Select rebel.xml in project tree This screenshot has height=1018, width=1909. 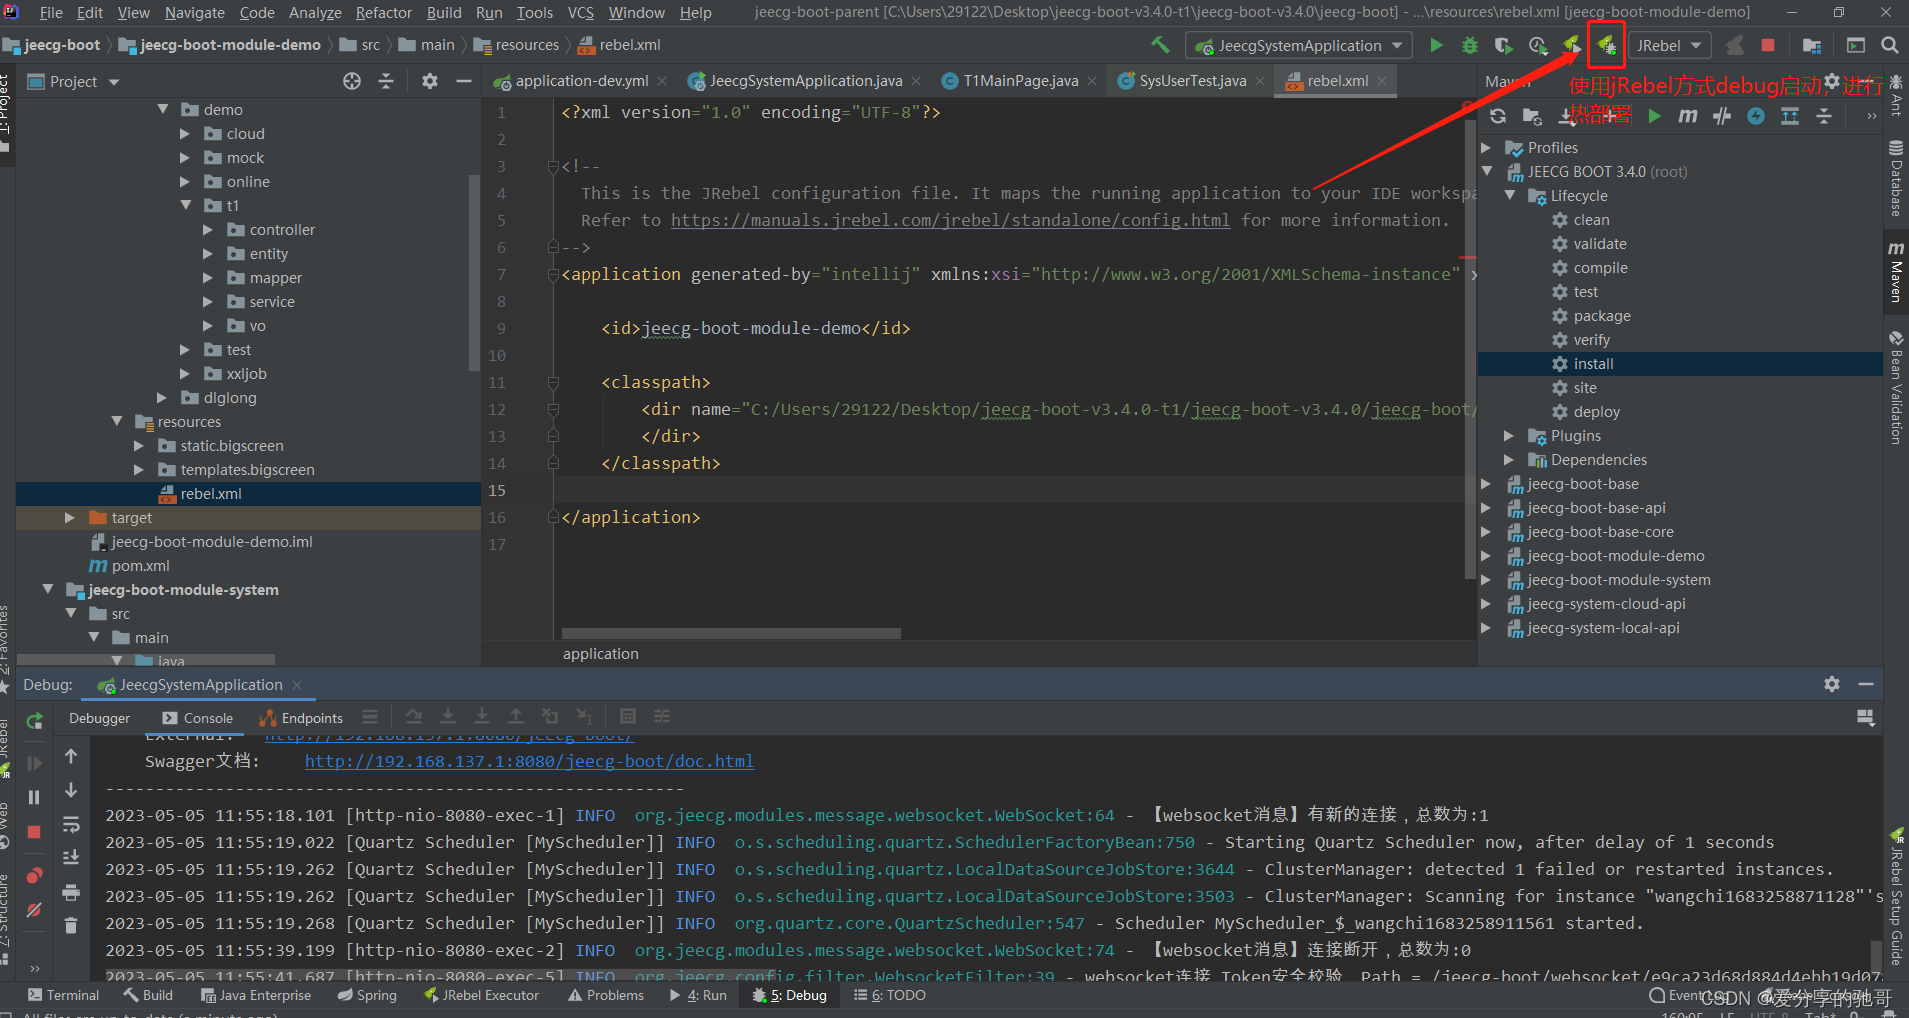coord(248,494)
